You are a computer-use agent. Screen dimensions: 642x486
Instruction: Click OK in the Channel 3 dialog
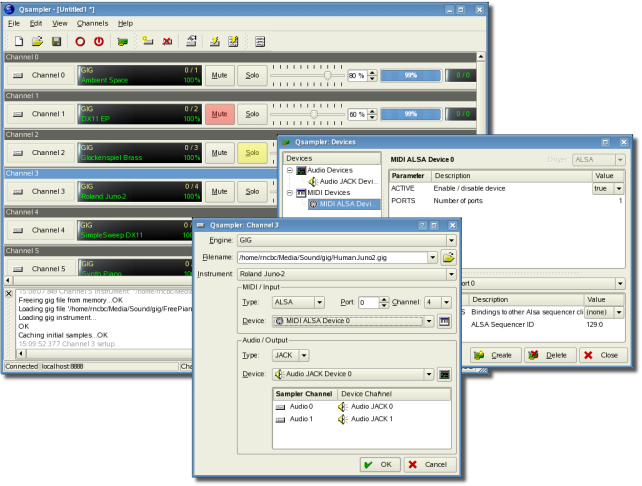pyautogui.click(x=379, y=465)
